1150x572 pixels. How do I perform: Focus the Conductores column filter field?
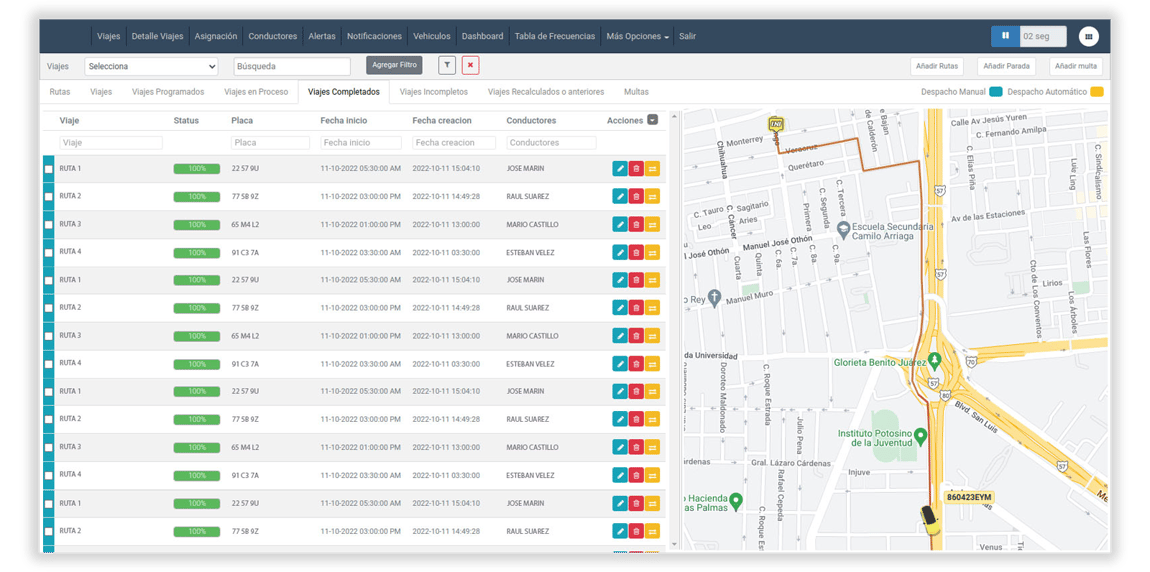click(552, 143)
